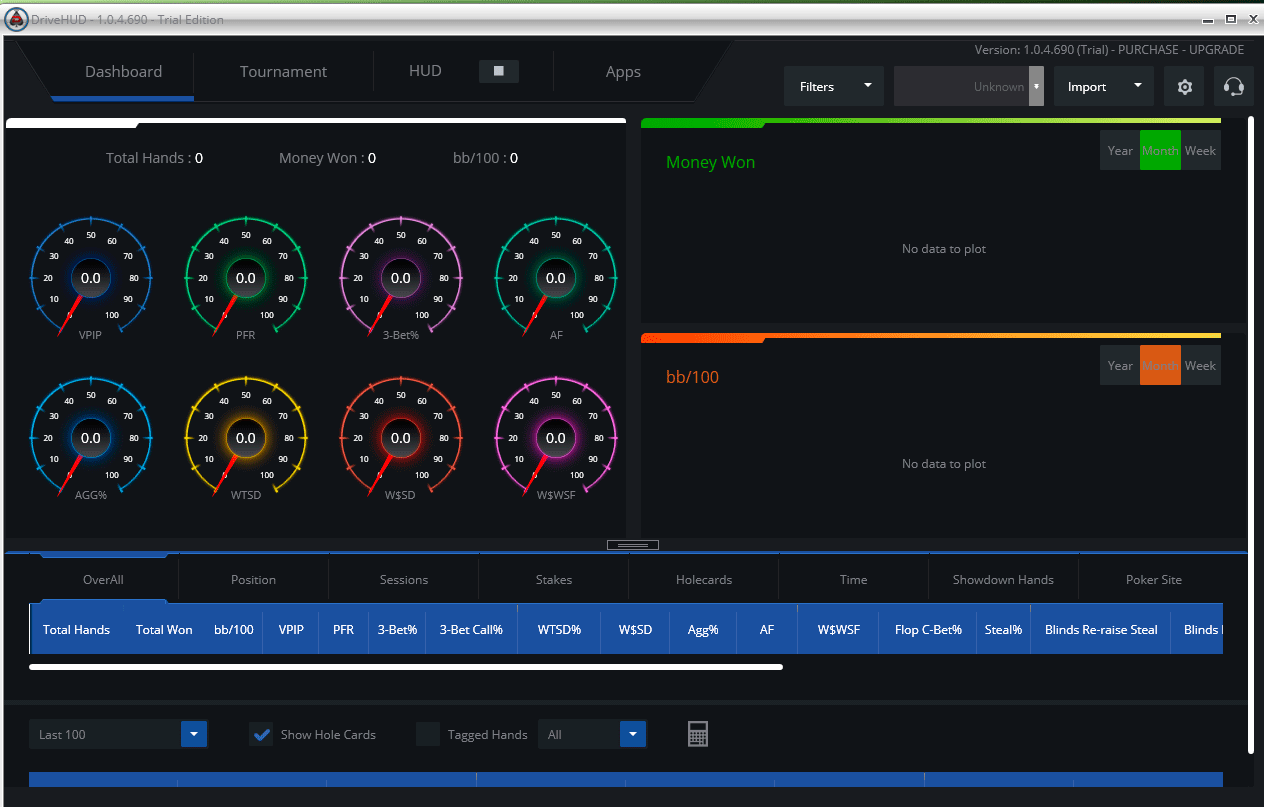Open the Import dropdown
Image resolution: width=1264 pixels, height=807 pixels.
(1103, 86)
